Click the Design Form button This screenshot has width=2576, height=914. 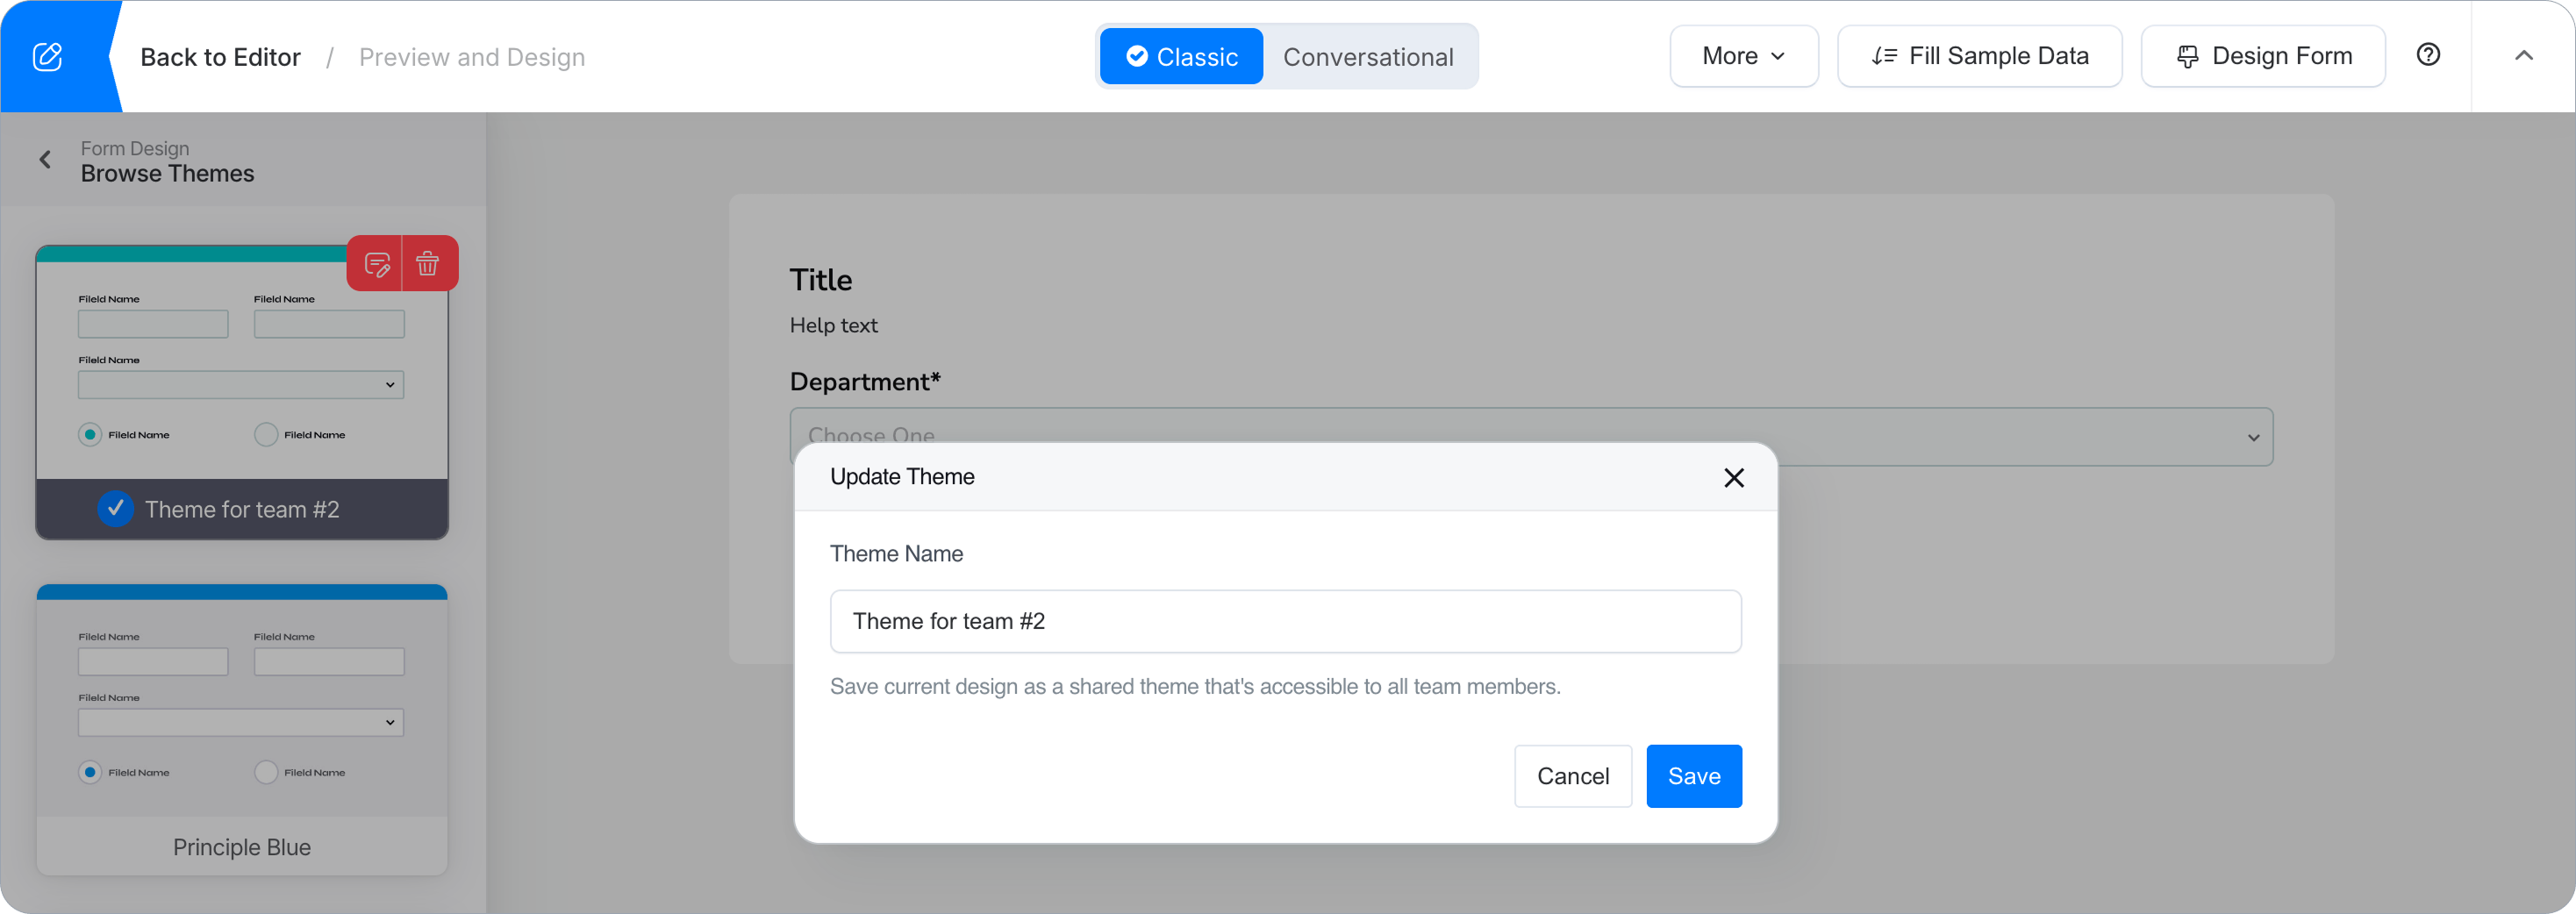point(2262,56)
